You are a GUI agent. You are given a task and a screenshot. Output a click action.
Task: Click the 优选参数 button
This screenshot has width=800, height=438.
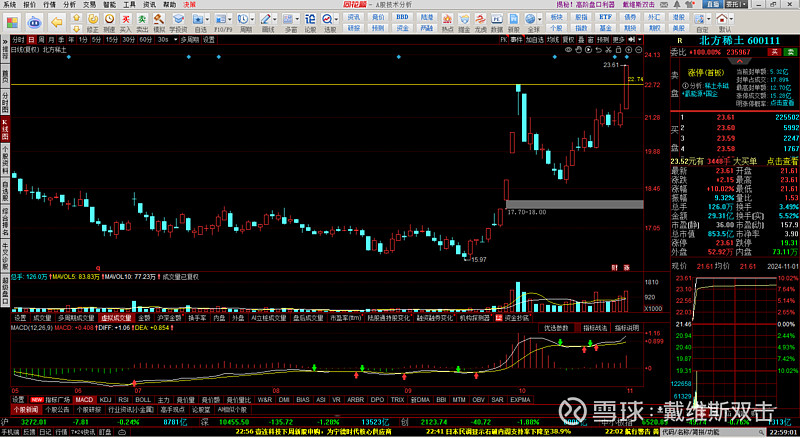(556, 328)
